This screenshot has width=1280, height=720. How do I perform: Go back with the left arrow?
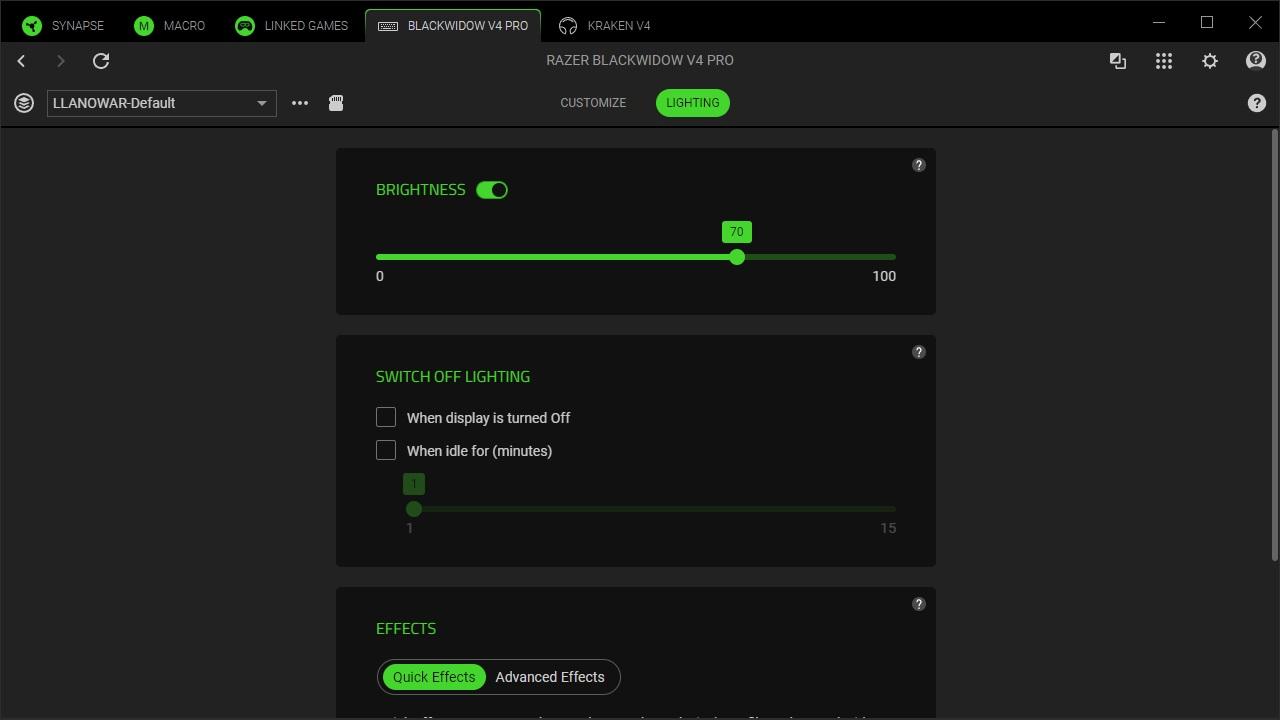coord(21,61)
